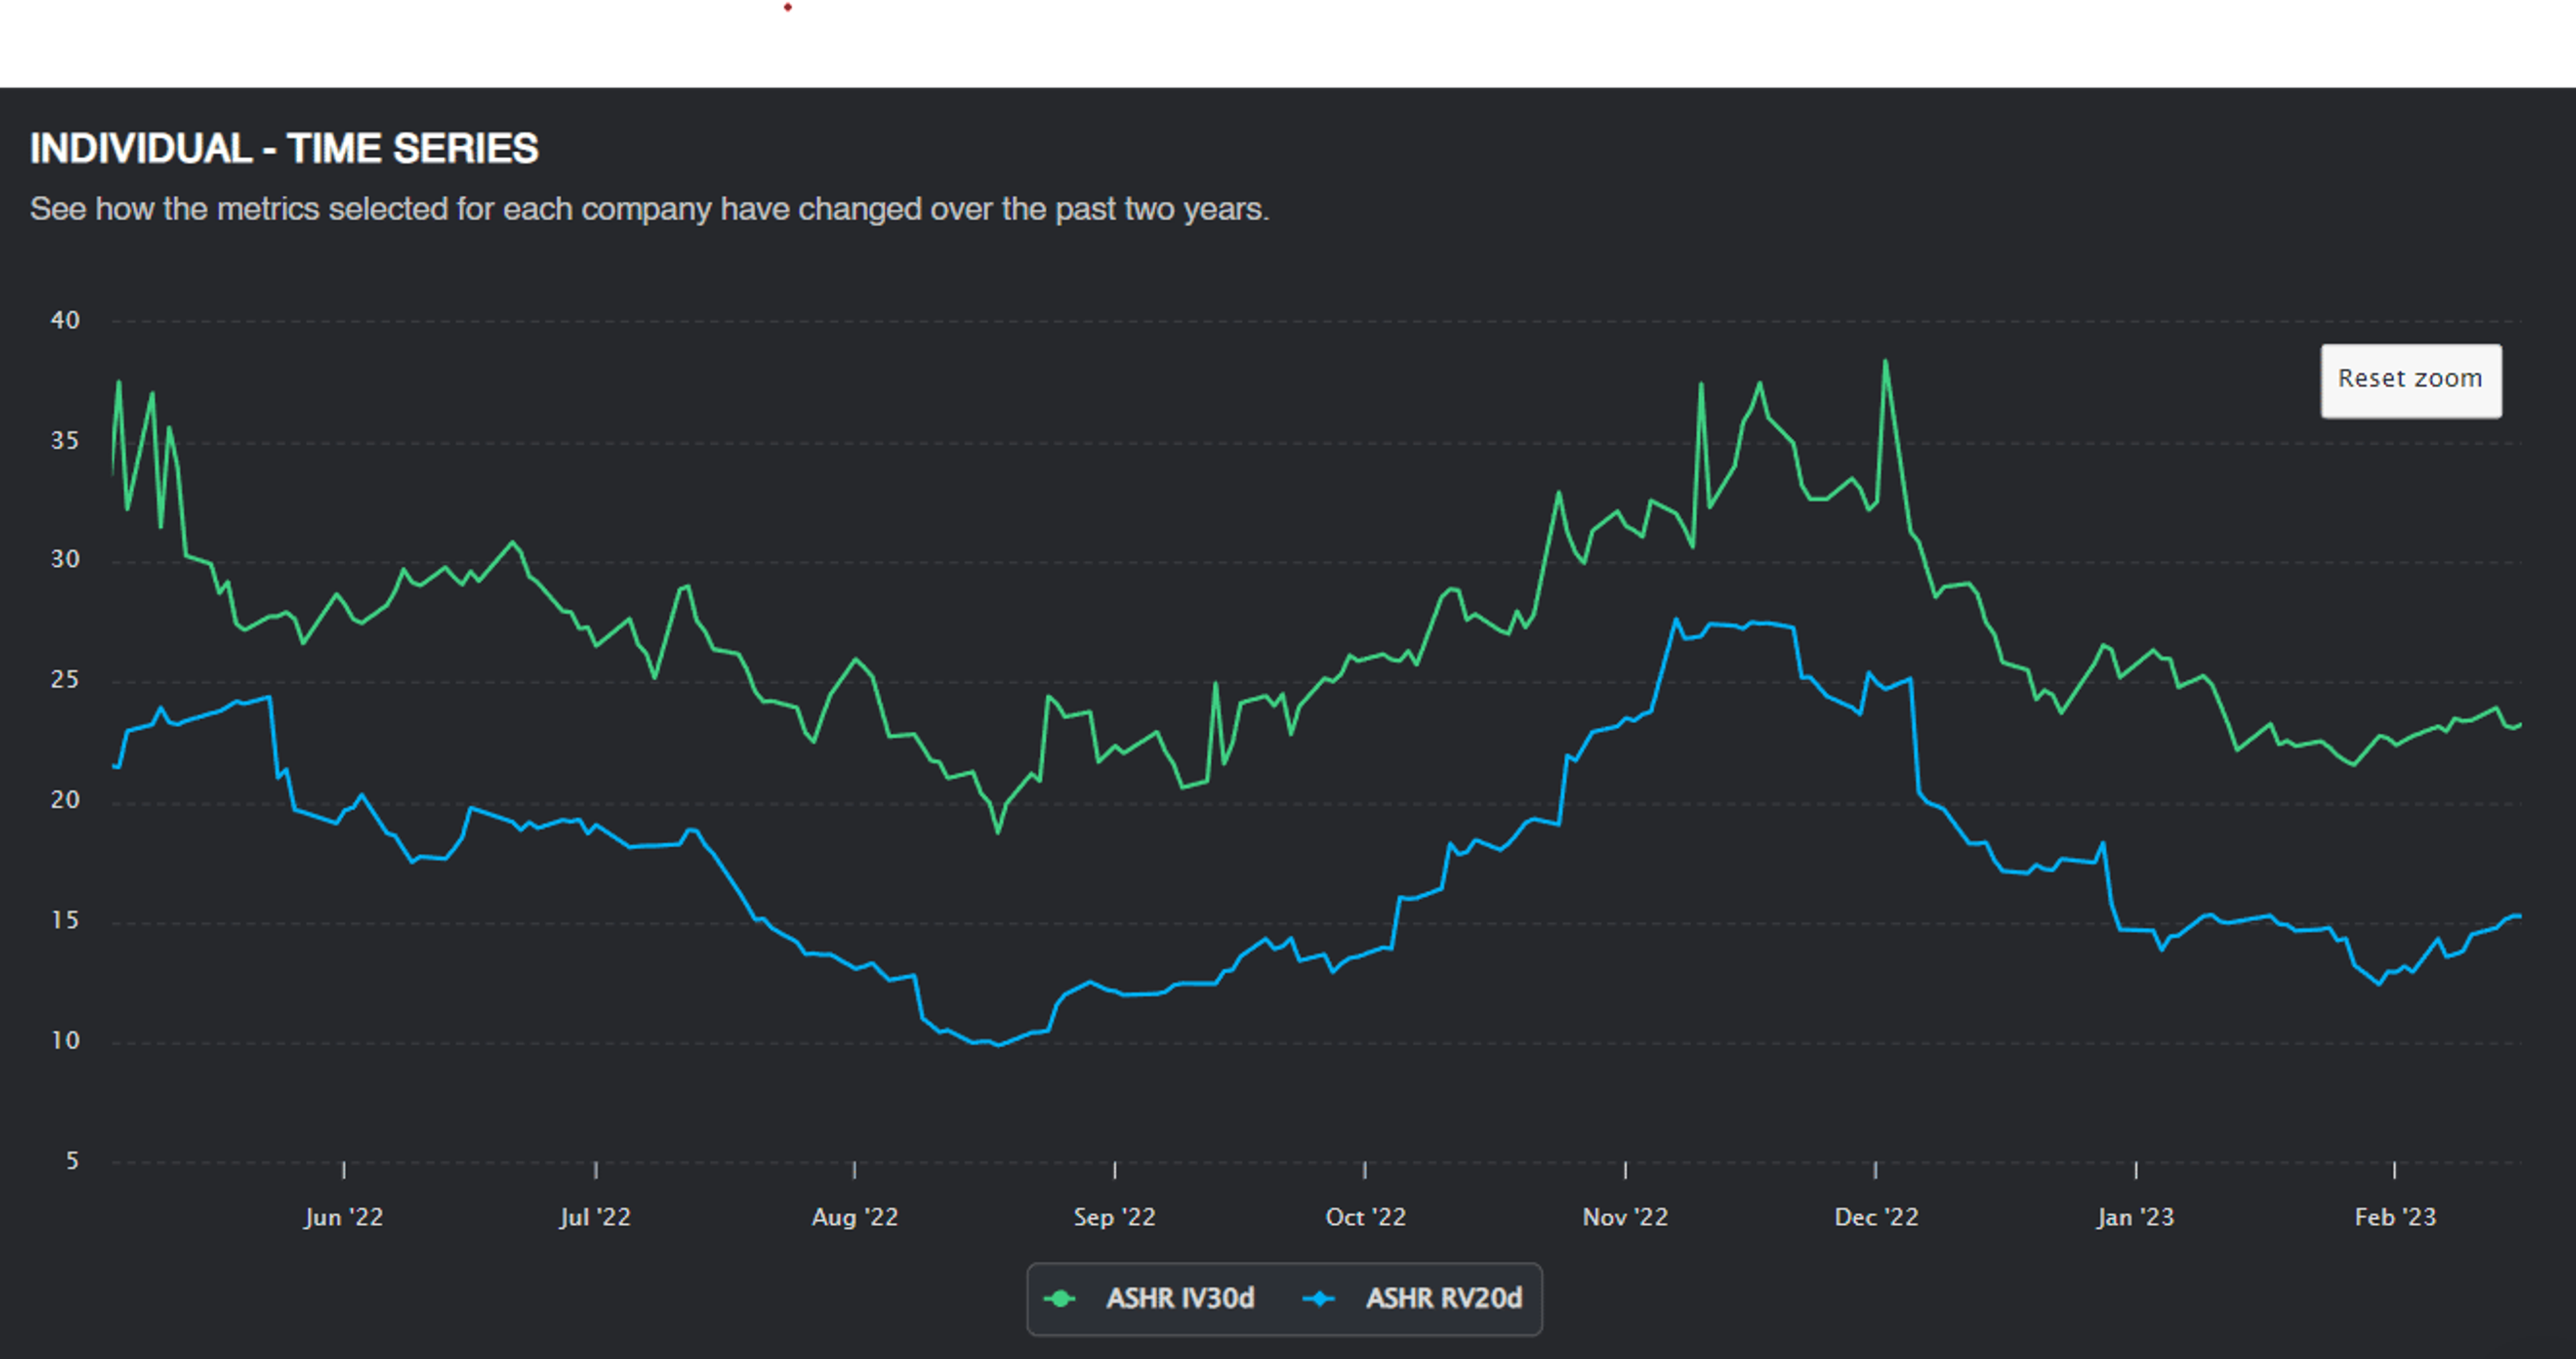Click the 20 value on y-axis
The height and width of the screenshot is (1359, 2576).
click(x=65, y=799)
